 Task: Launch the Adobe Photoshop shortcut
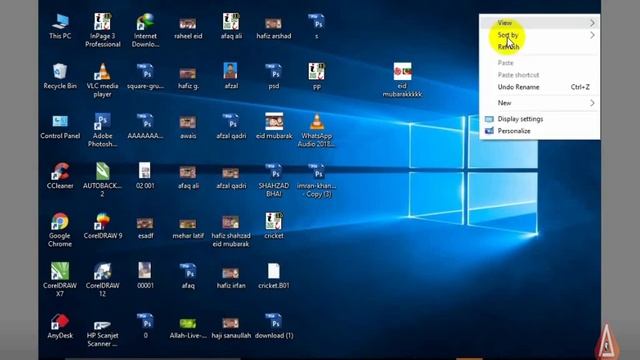(102, 130)
